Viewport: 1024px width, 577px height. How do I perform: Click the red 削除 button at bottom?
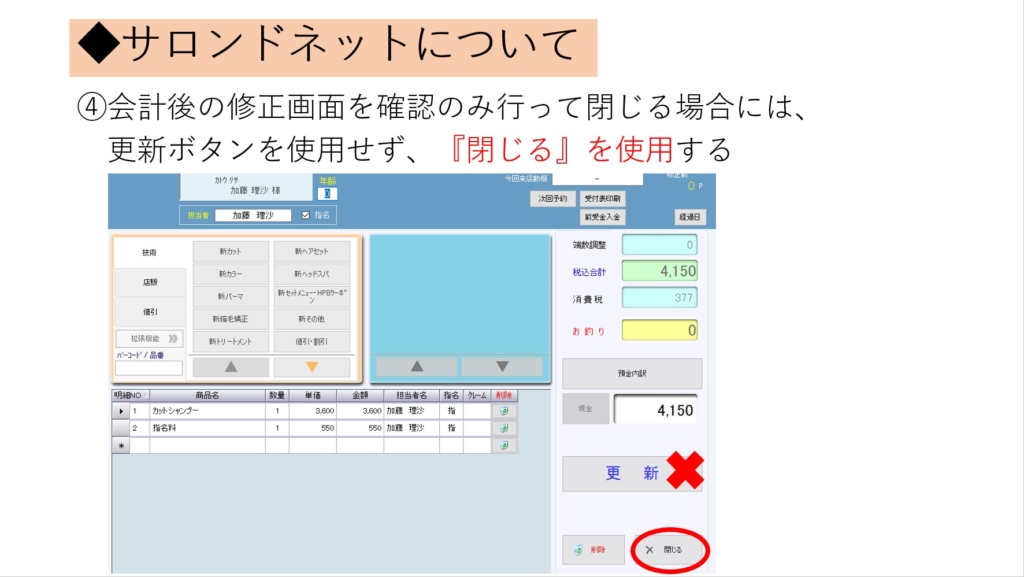[x=593, y=550]
